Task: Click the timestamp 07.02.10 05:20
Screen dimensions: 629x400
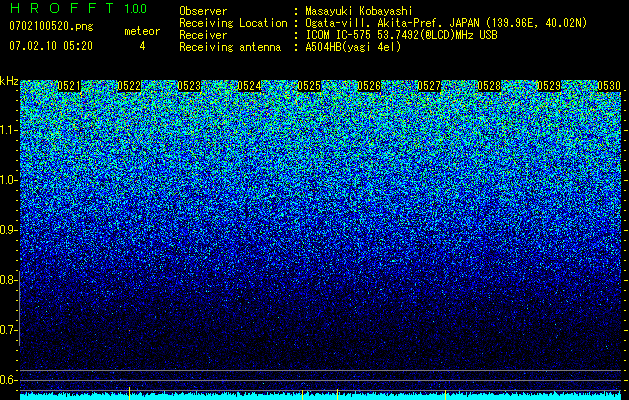Action: pyautogui.click(x=51, y=46)
